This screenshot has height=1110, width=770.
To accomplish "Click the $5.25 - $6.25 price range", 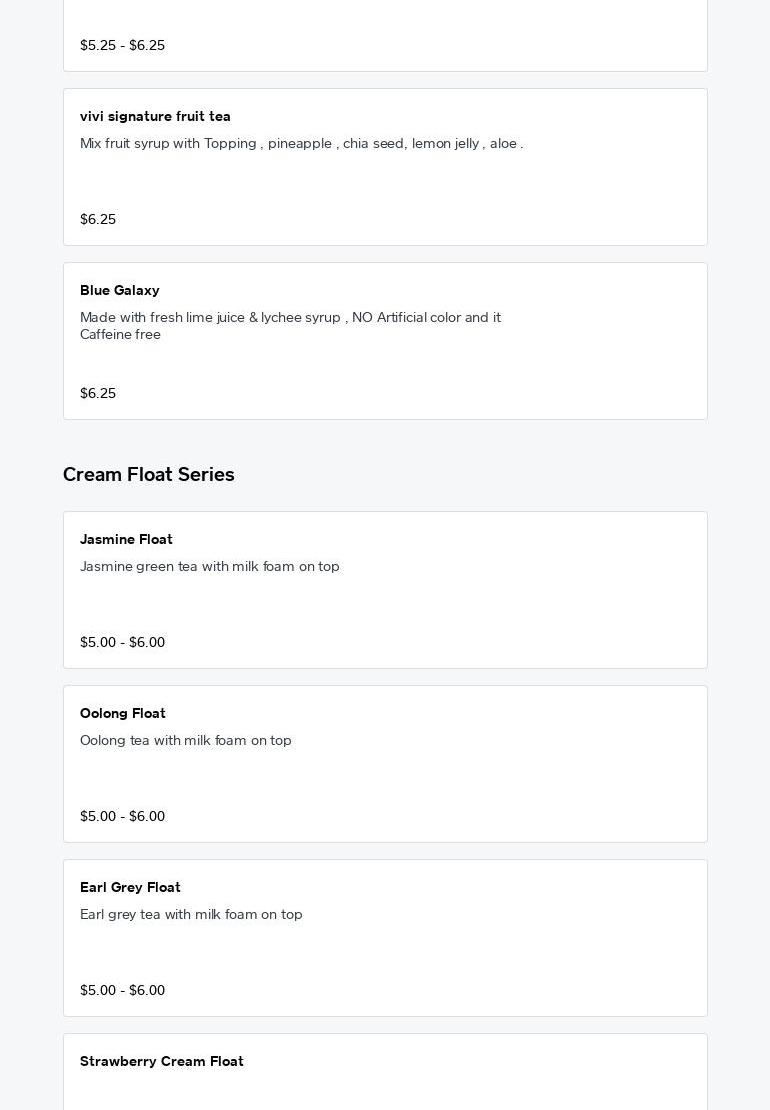I will pyautogui.click(x=122, y=46).
